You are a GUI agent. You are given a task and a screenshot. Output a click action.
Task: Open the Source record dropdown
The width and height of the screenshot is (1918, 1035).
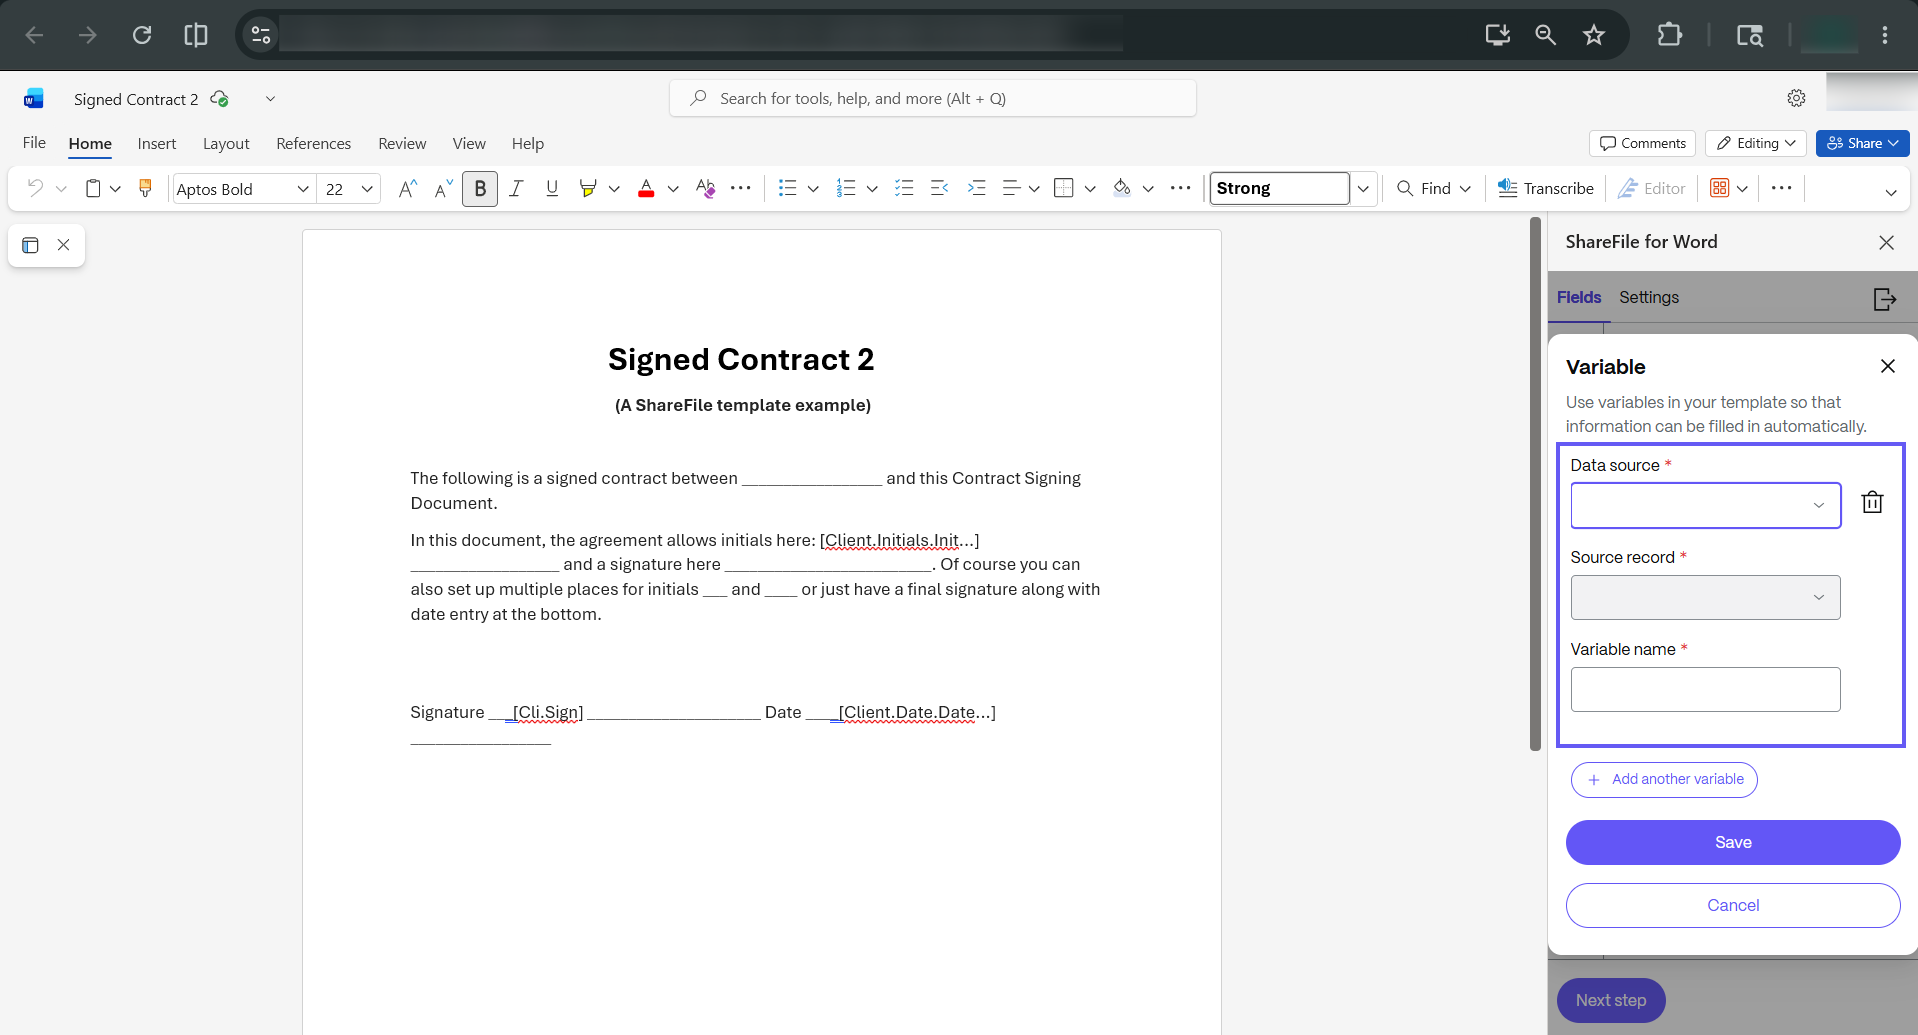(x=1705, y=597)
